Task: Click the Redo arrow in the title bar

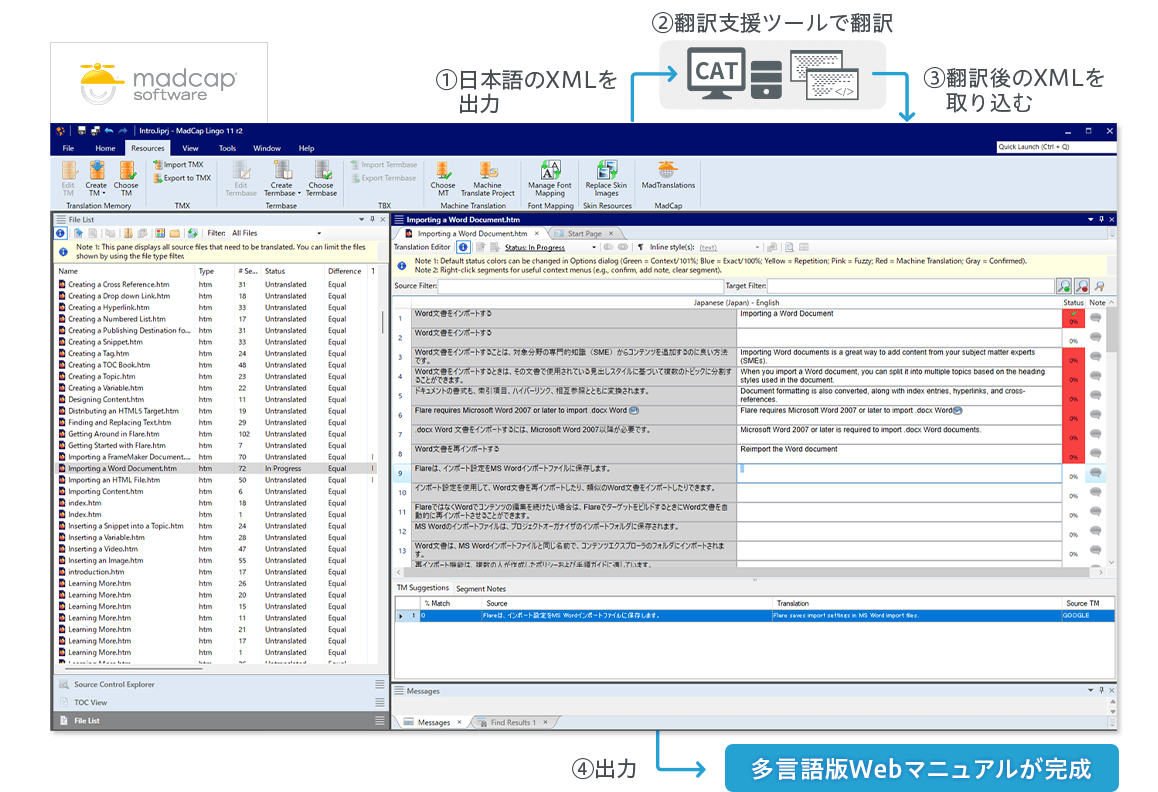Action: [x=123, y=131]
